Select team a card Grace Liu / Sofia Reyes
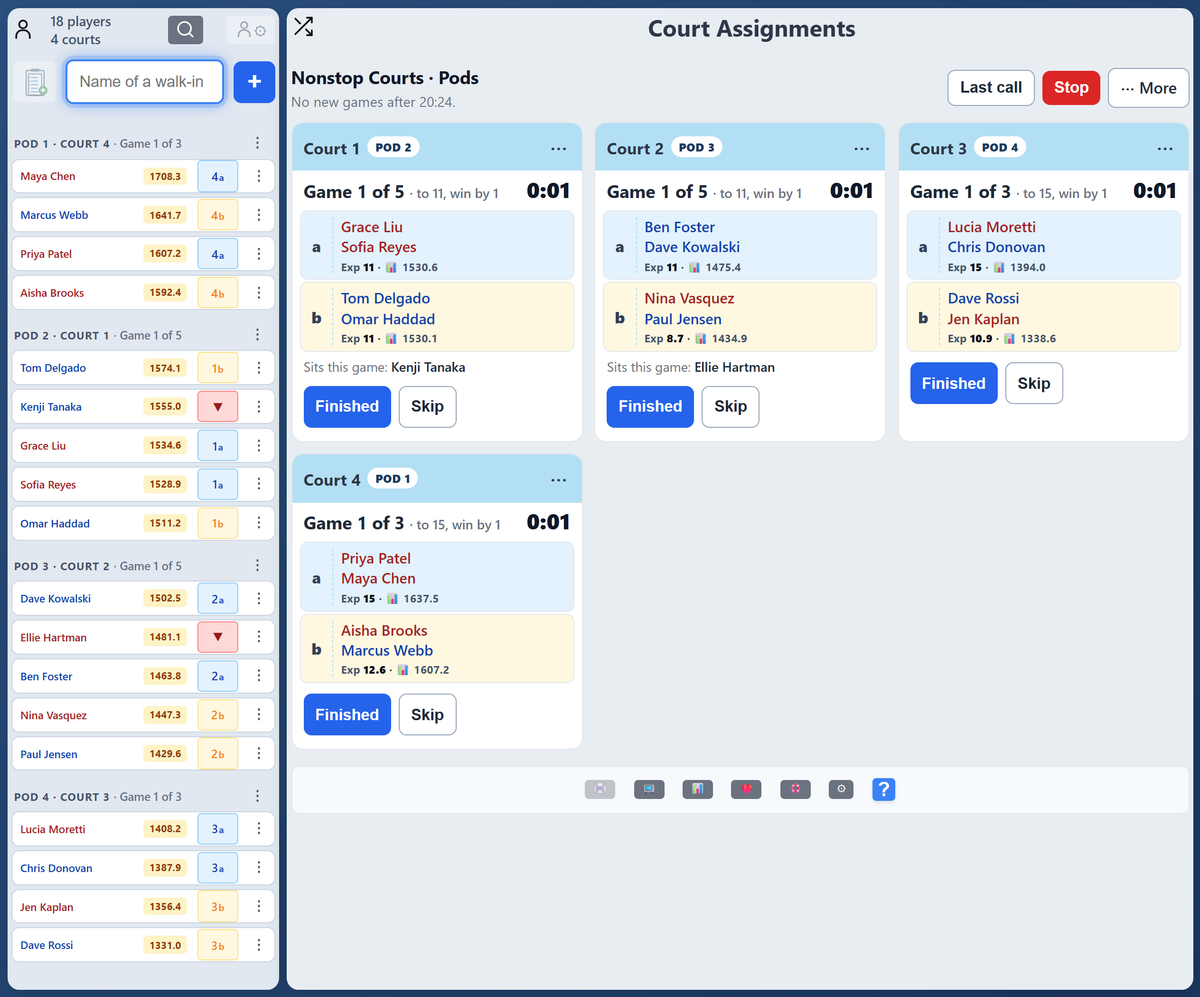The image size is (1200, 997). pyautogui.click(x=437, y=246)
